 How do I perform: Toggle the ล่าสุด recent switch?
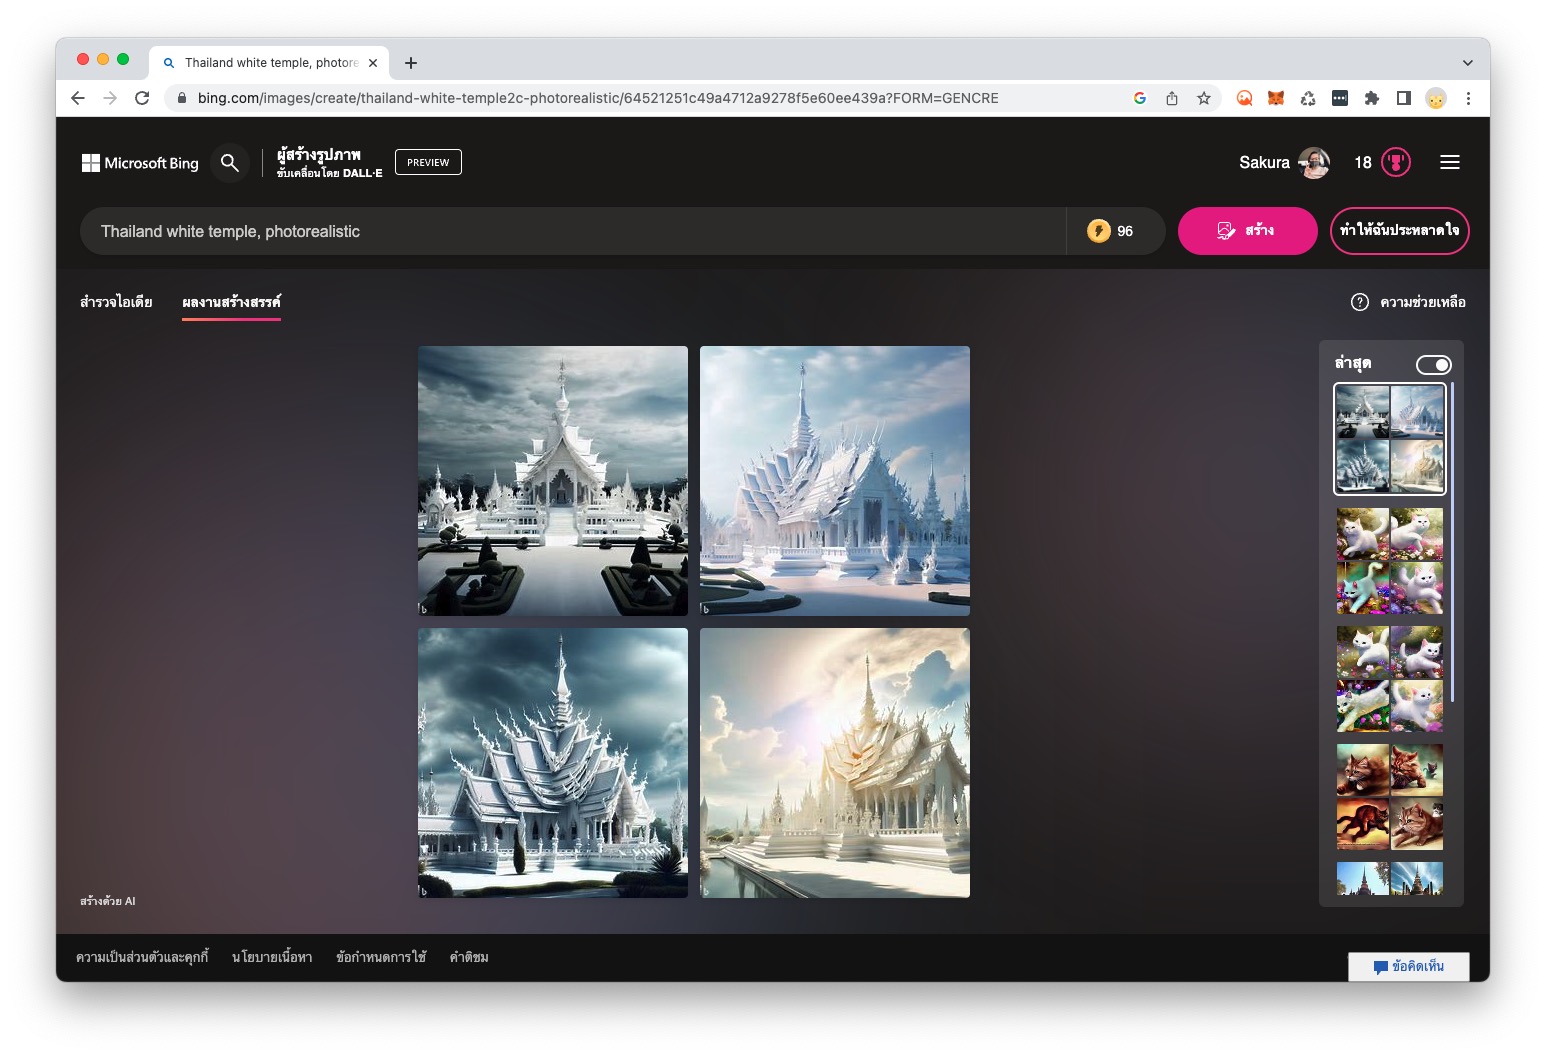1432,365
